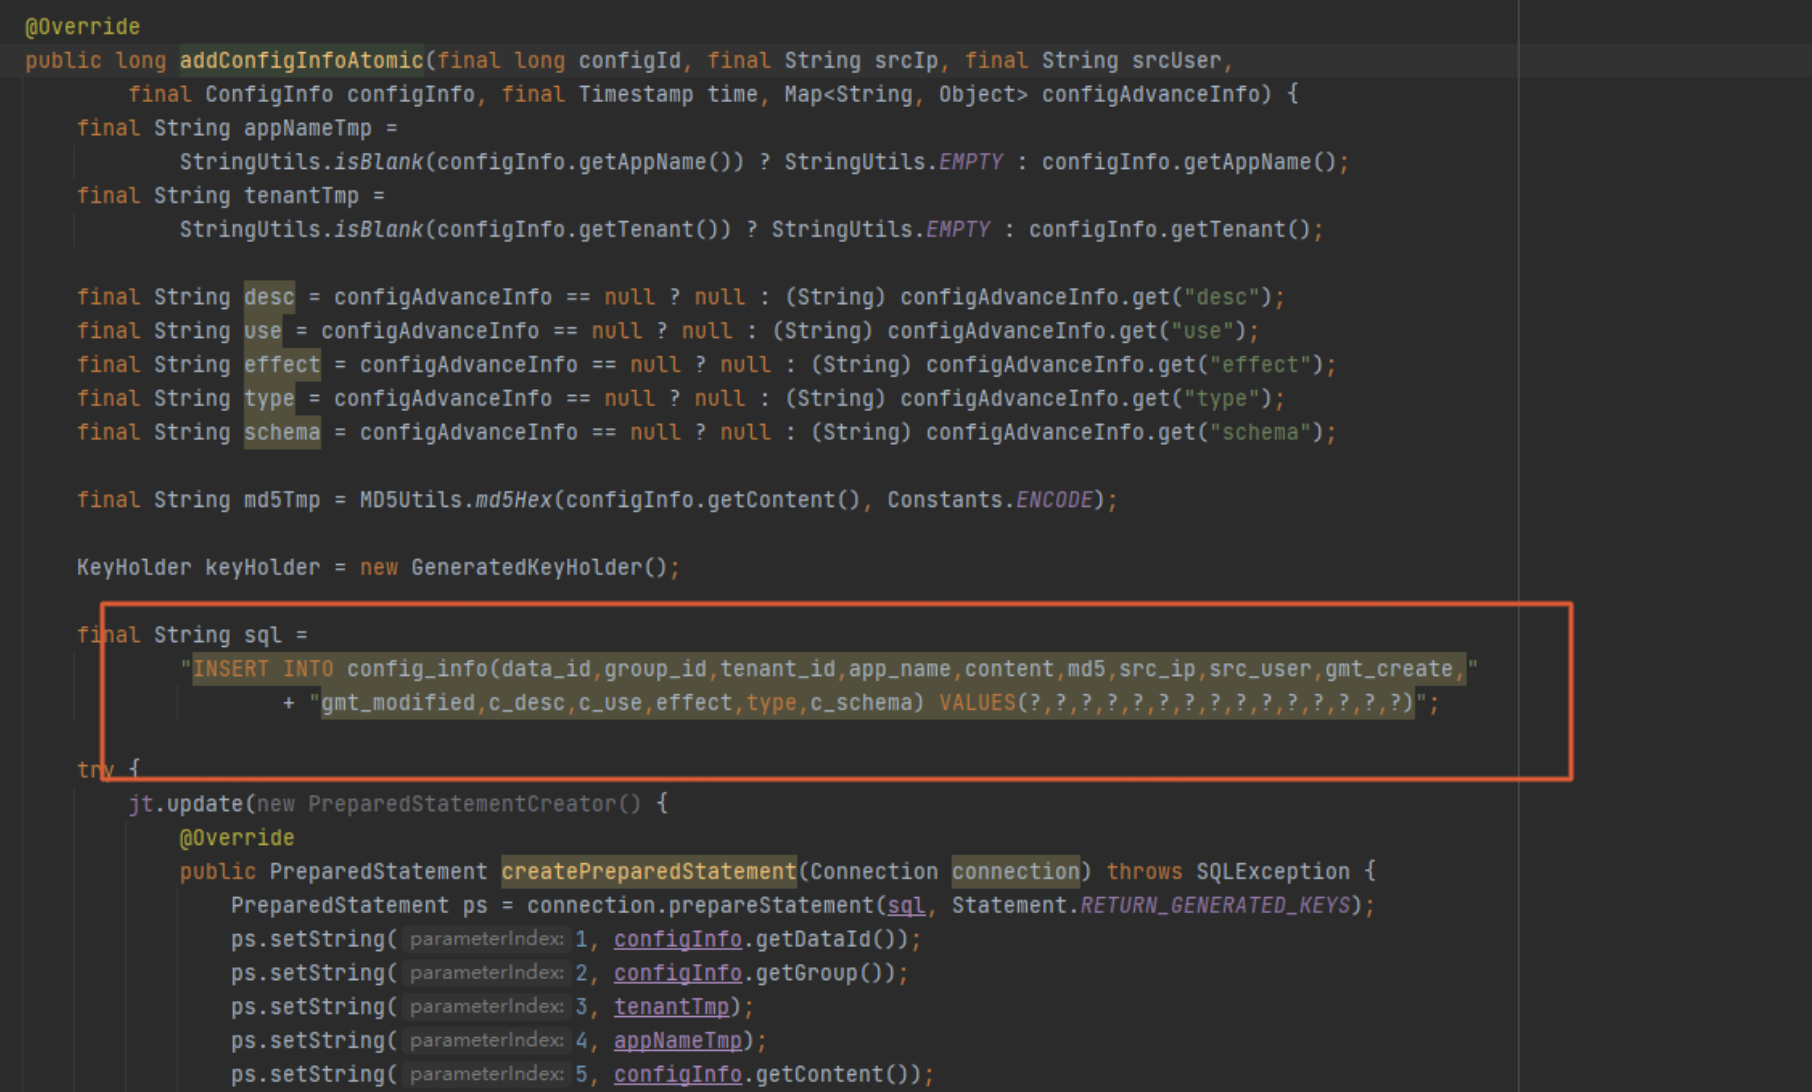Click getTenant() inside the isBlank call
Image resolution: width=1812 pixels, height=1092 pixels.
(649, 230)
